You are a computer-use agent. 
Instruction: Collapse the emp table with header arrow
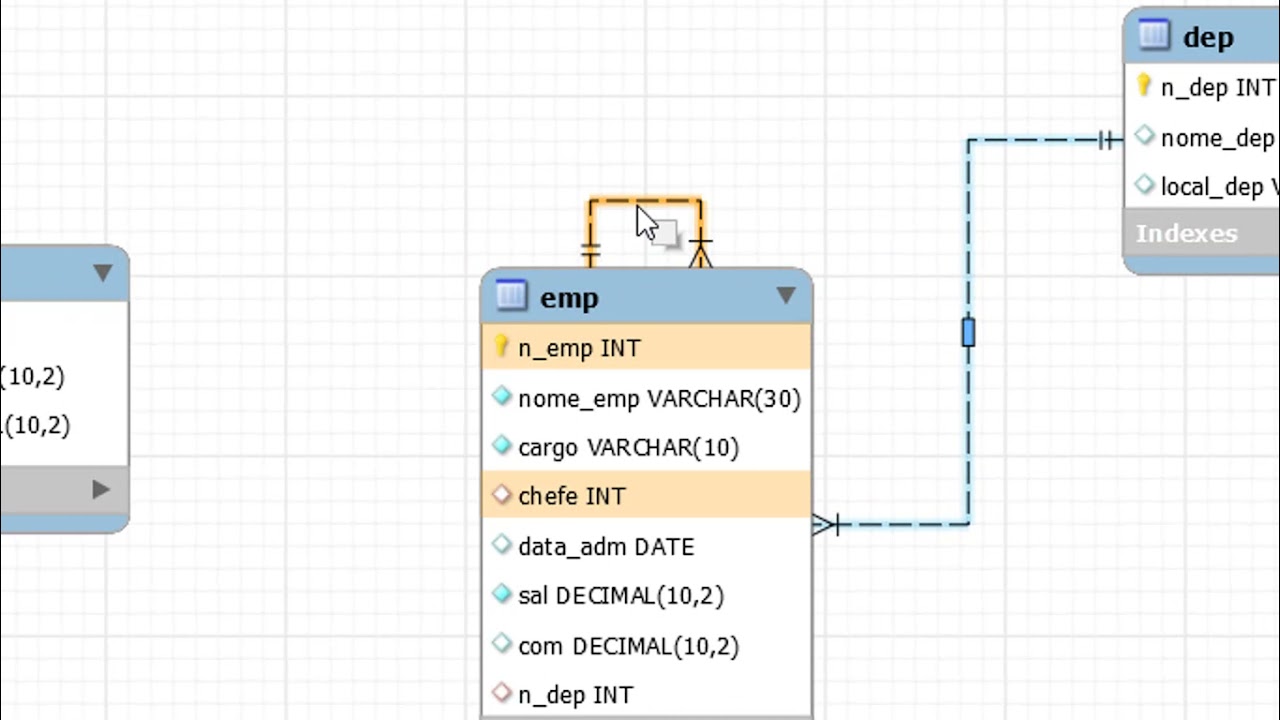(786, 296)
